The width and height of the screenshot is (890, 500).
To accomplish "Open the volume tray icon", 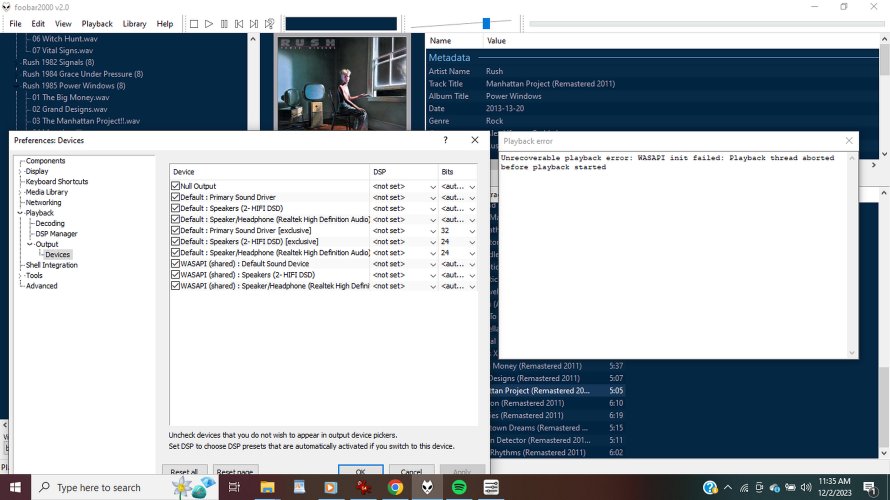I will (806, 488).
